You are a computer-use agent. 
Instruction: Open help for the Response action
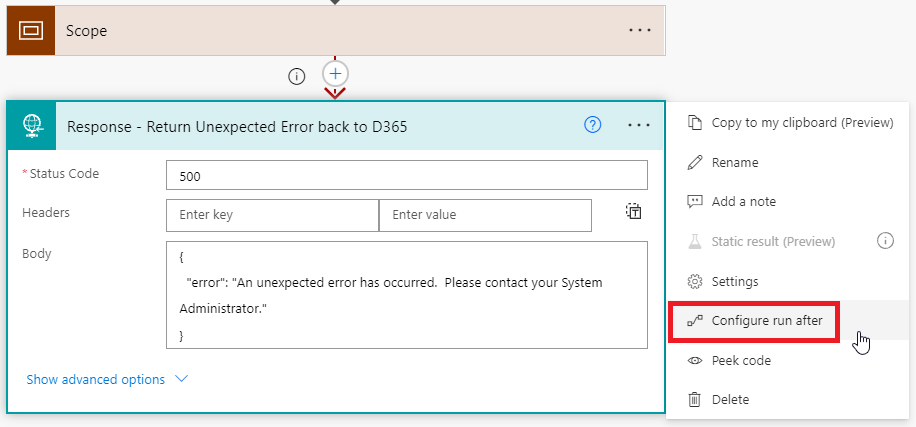[593, 125]
